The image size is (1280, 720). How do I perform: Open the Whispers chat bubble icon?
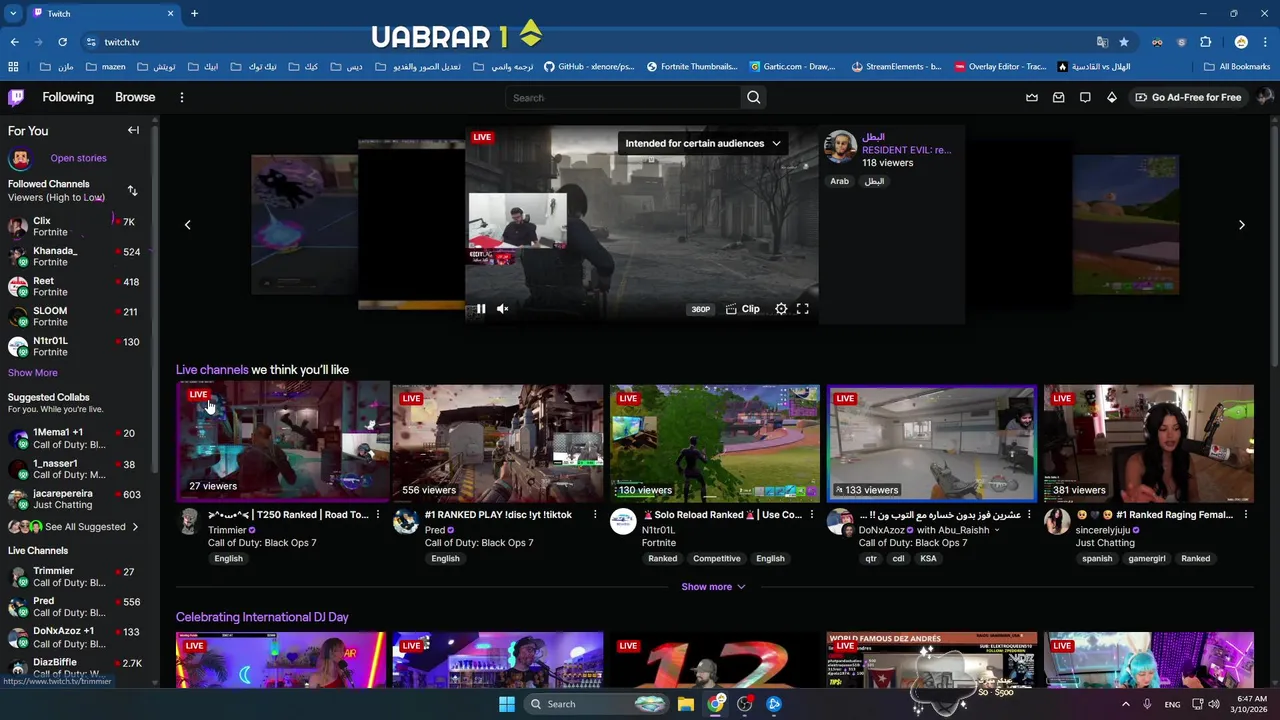(1085, 97)
